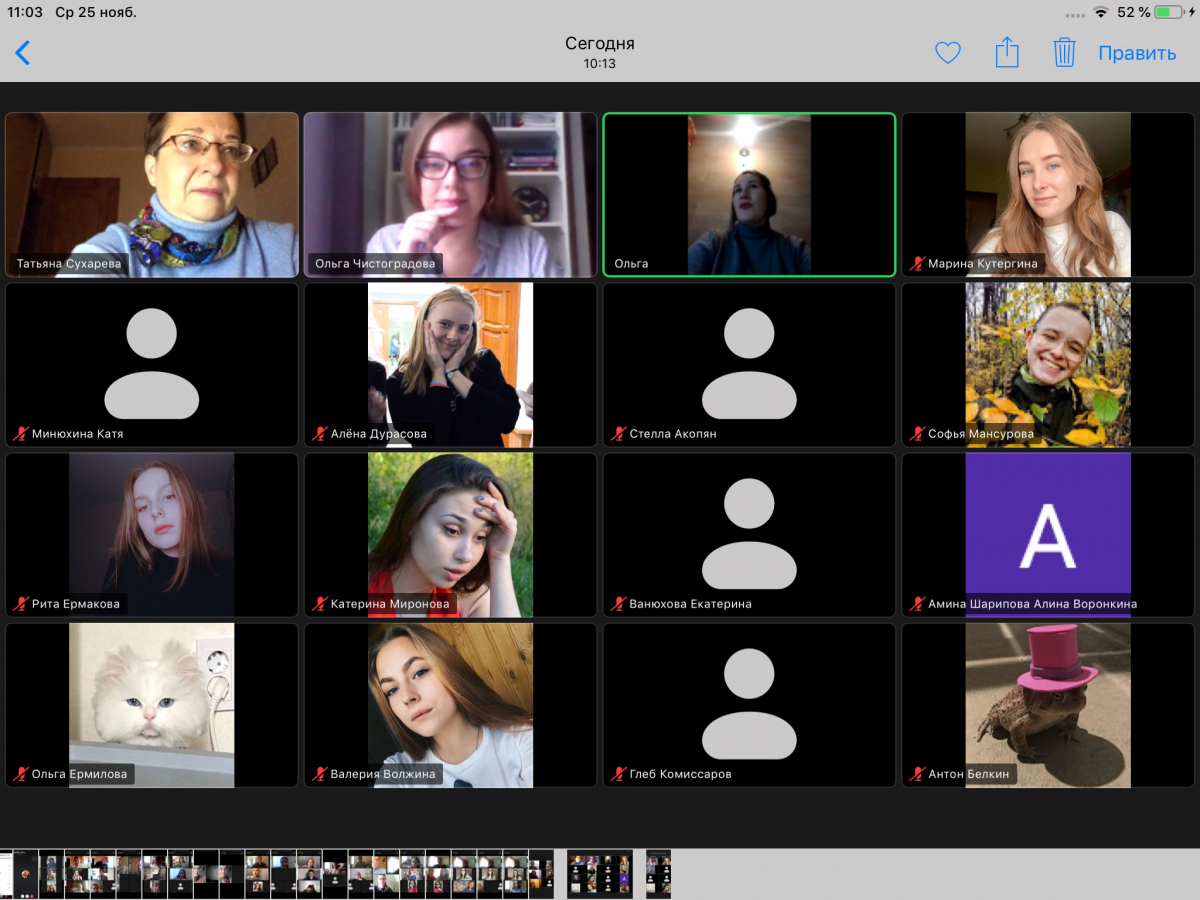Click muted mic icon beside Алёна Дурасова
Image resolution: width=1200 pixels, height=900 pixels.
click(320, 434)
